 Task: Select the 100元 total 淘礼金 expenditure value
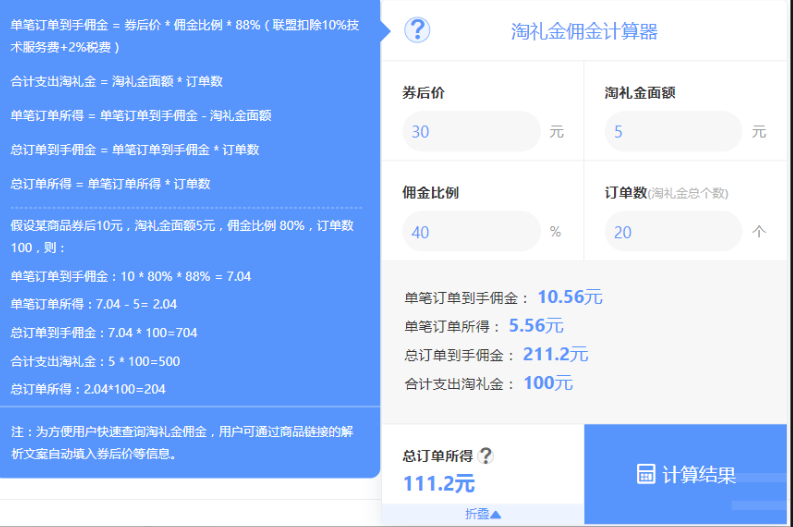[x=548, y=383]
